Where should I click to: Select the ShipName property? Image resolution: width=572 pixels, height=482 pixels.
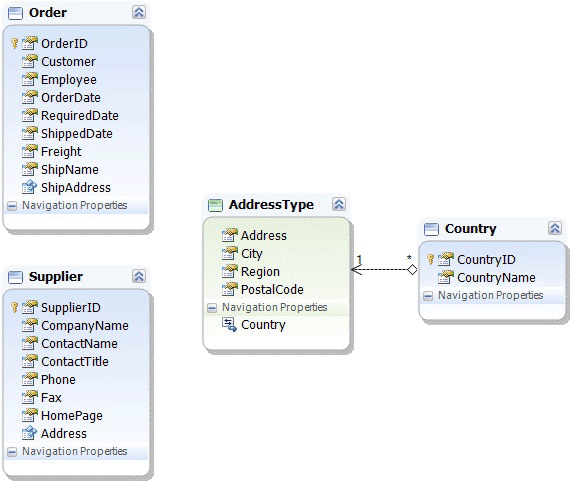[x=70, y=170]
